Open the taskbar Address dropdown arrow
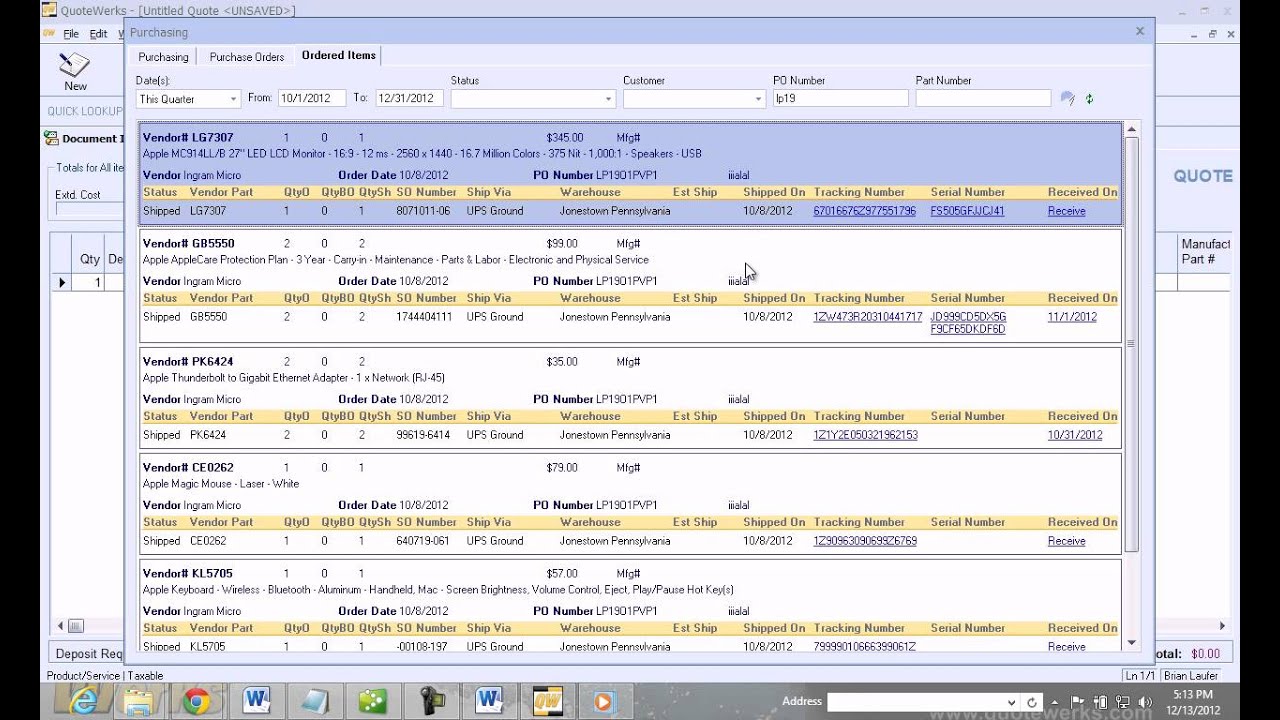Screen dimensions: 1280x720 pos(1012,702)
